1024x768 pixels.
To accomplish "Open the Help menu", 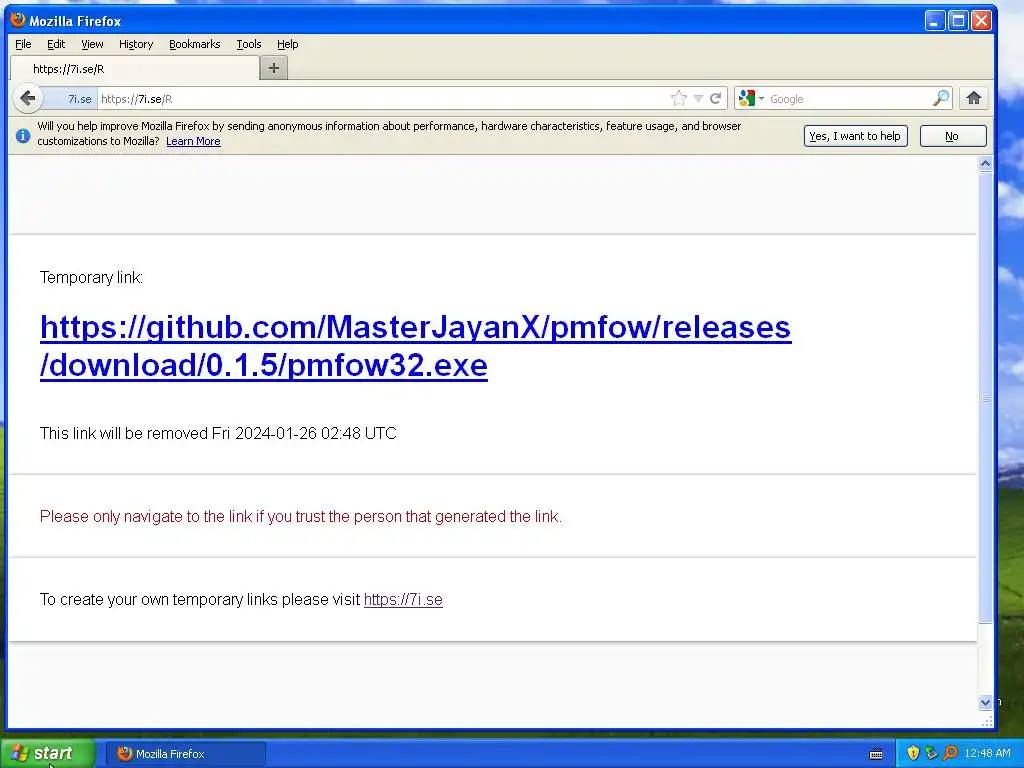I will coord(287,44).
